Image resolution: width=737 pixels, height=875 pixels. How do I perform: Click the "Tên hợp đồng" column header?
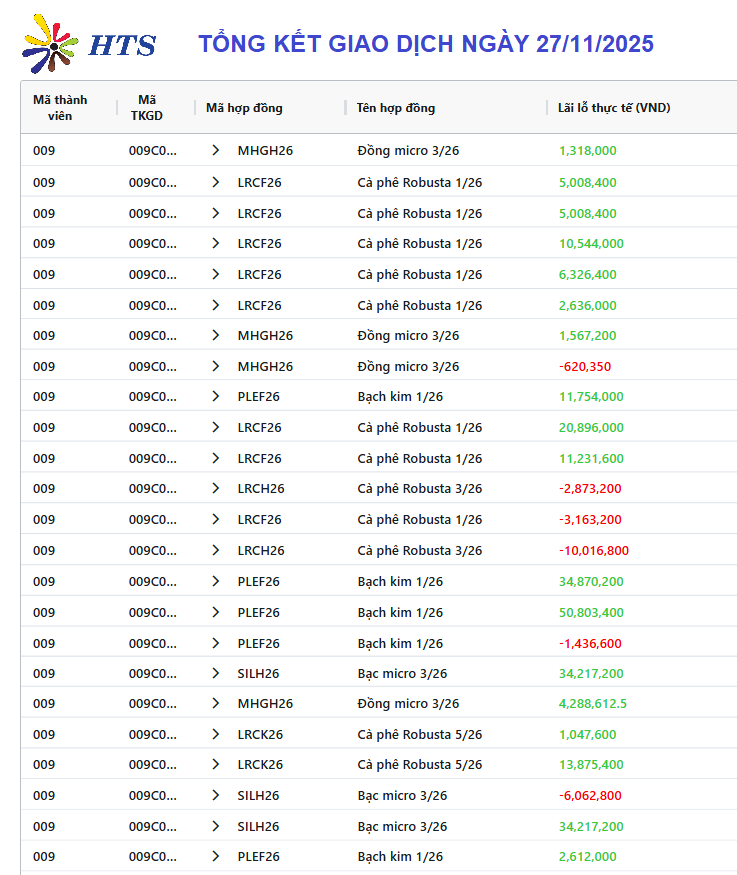(396, 108)
